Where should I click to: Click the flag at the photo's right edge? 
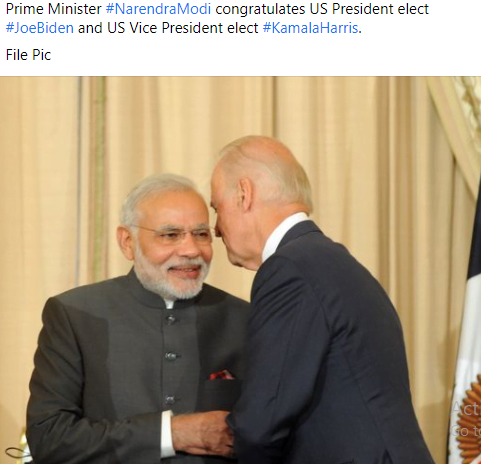click(x=468, y=333)
